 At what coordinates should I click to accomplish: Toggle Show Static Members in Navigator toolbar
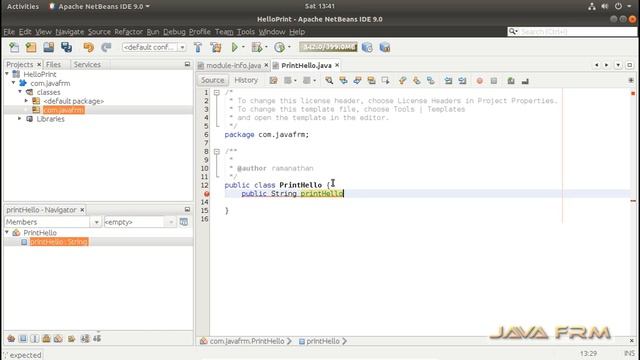[35, 338]
